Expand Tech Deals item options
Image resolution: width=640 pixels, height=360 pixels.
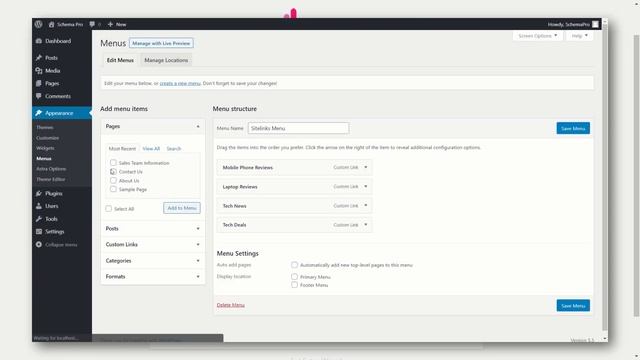coord(366,225)
